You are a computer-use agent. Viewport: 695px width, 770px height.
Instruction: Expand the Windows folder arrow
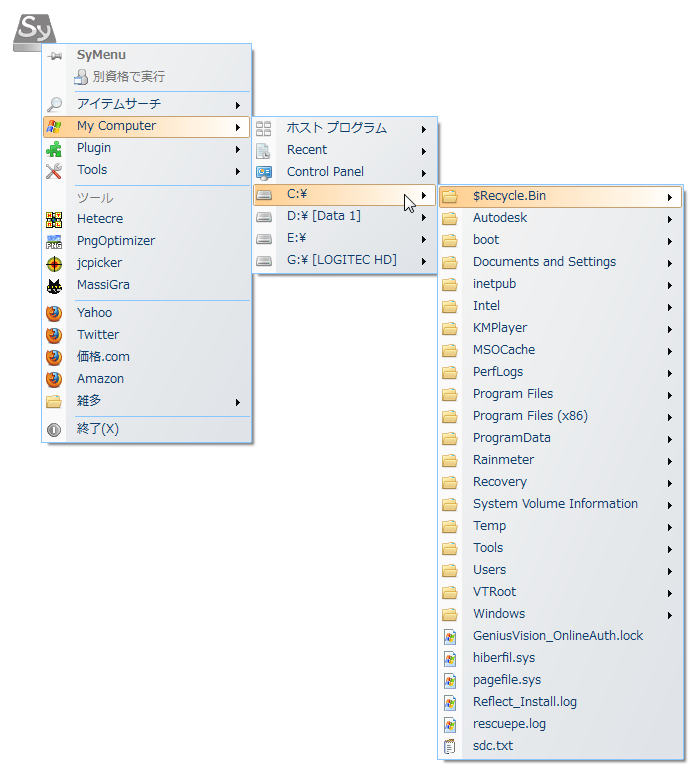pos(670,615)
